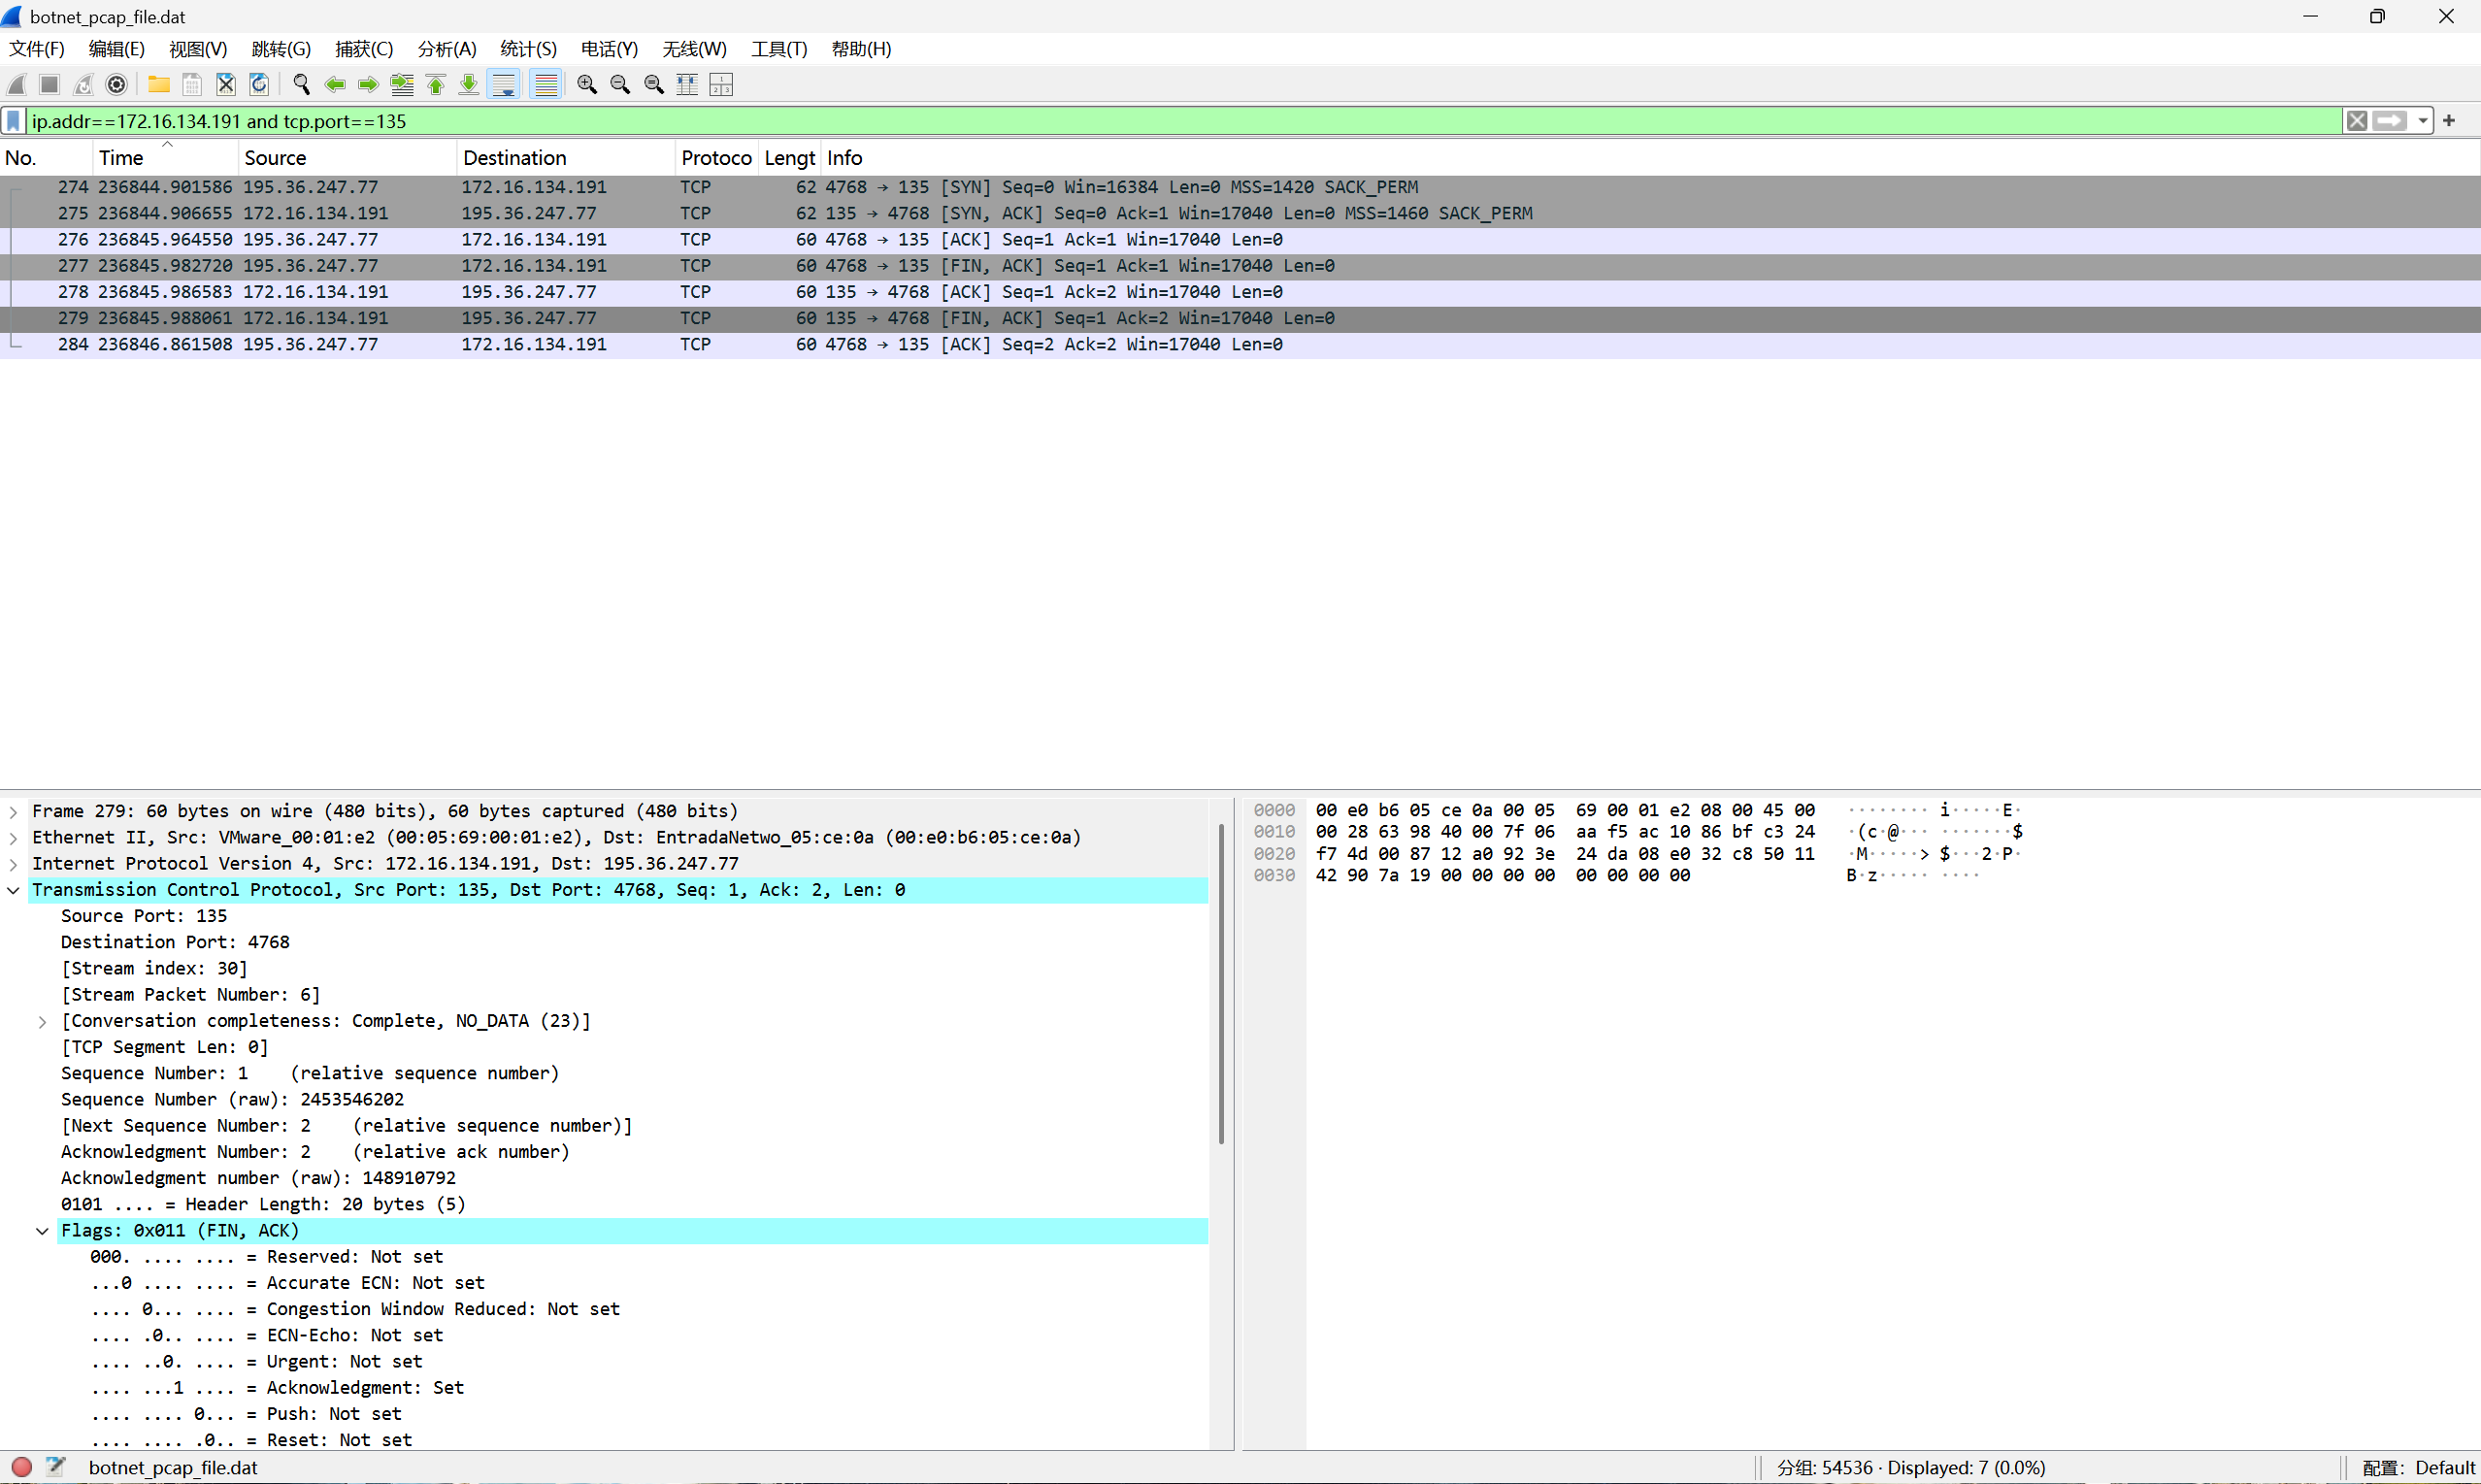The width and height of the screenshot is (2481, 1484).
Task: Click the zoom in icon
Action: tap(587, 85)
